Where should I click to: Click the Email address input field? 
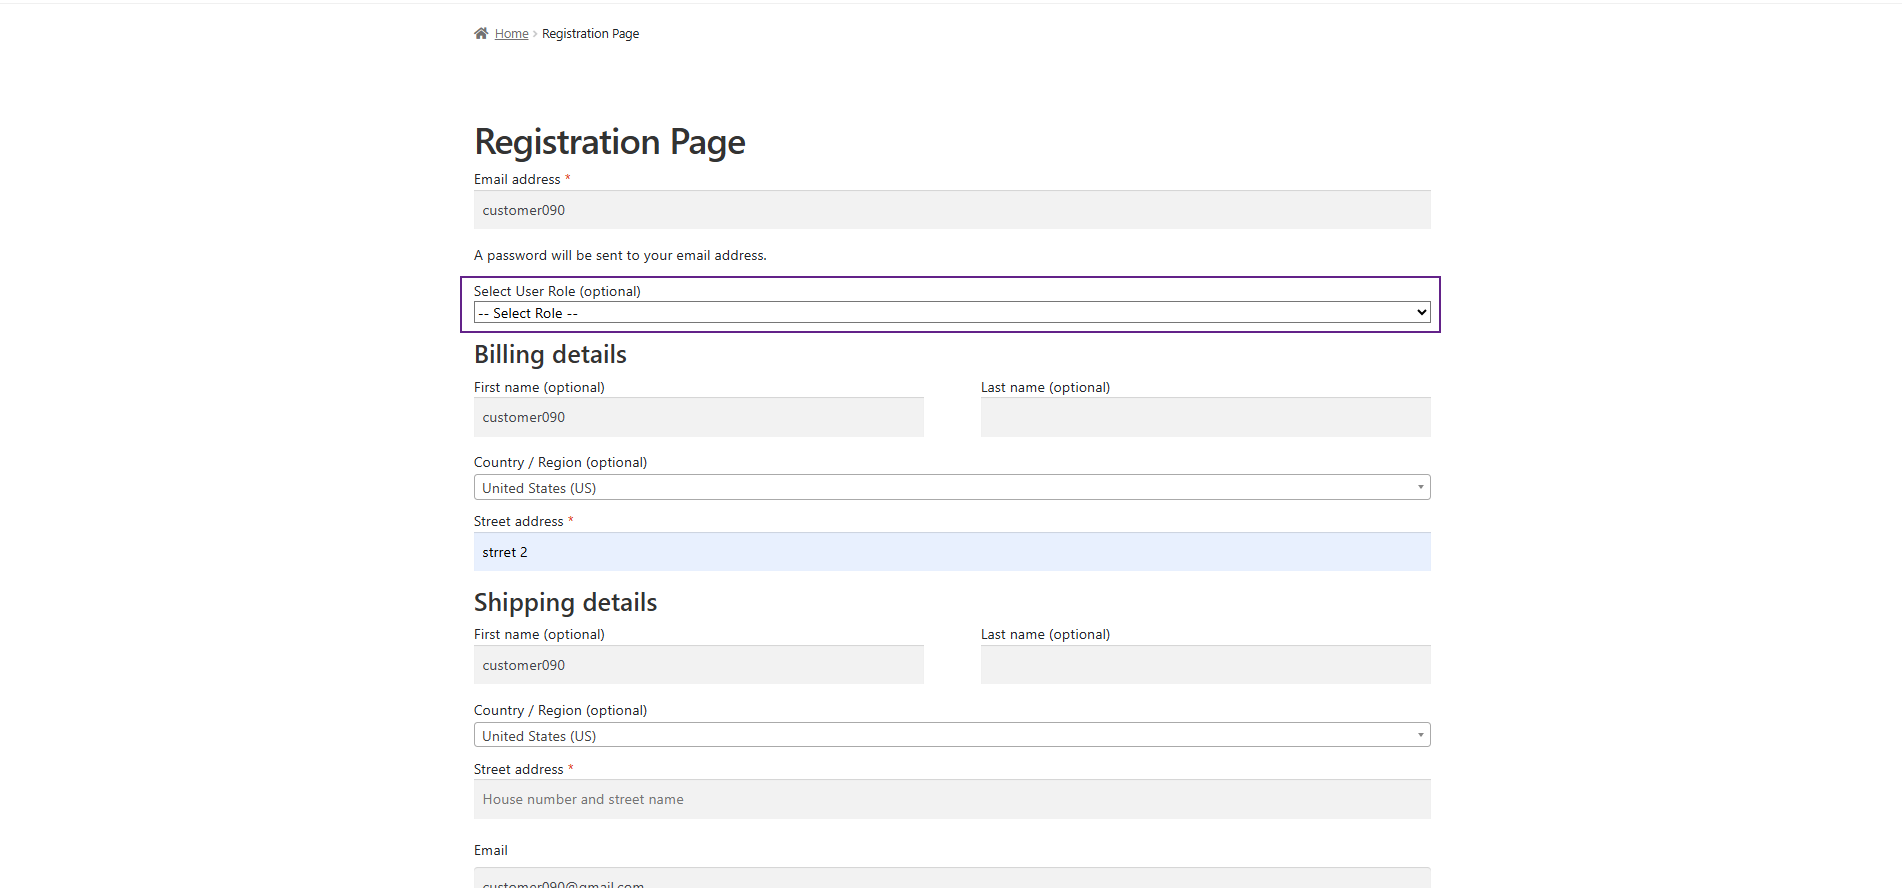point(952,210)
